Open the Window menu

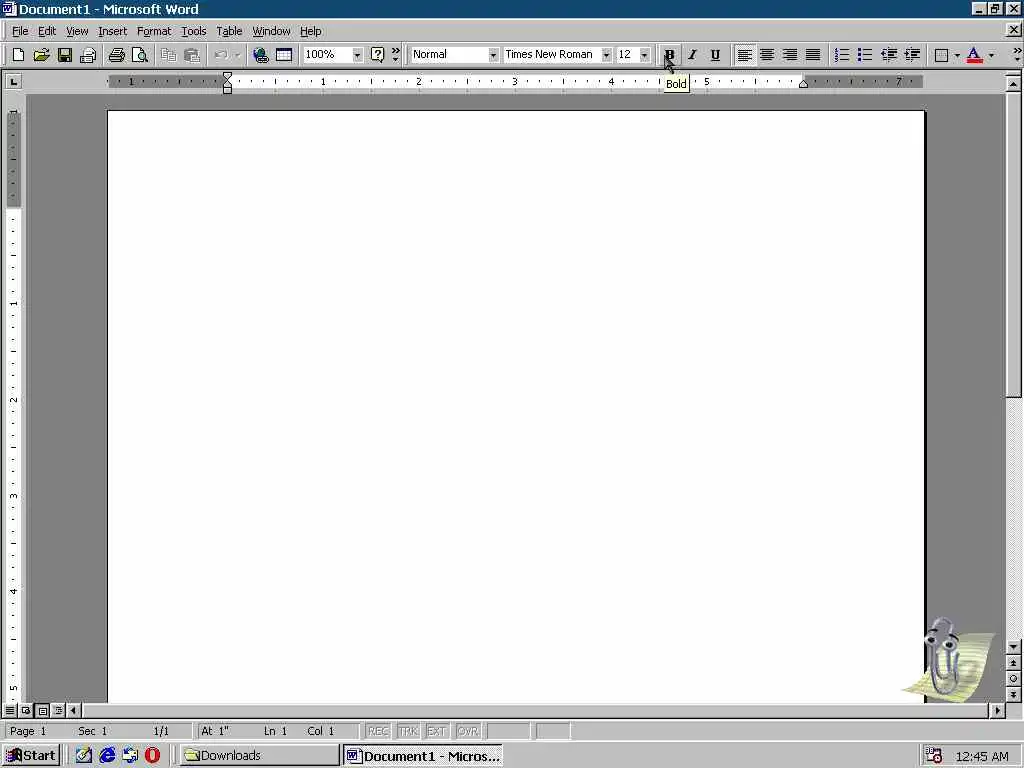[271, 31]
